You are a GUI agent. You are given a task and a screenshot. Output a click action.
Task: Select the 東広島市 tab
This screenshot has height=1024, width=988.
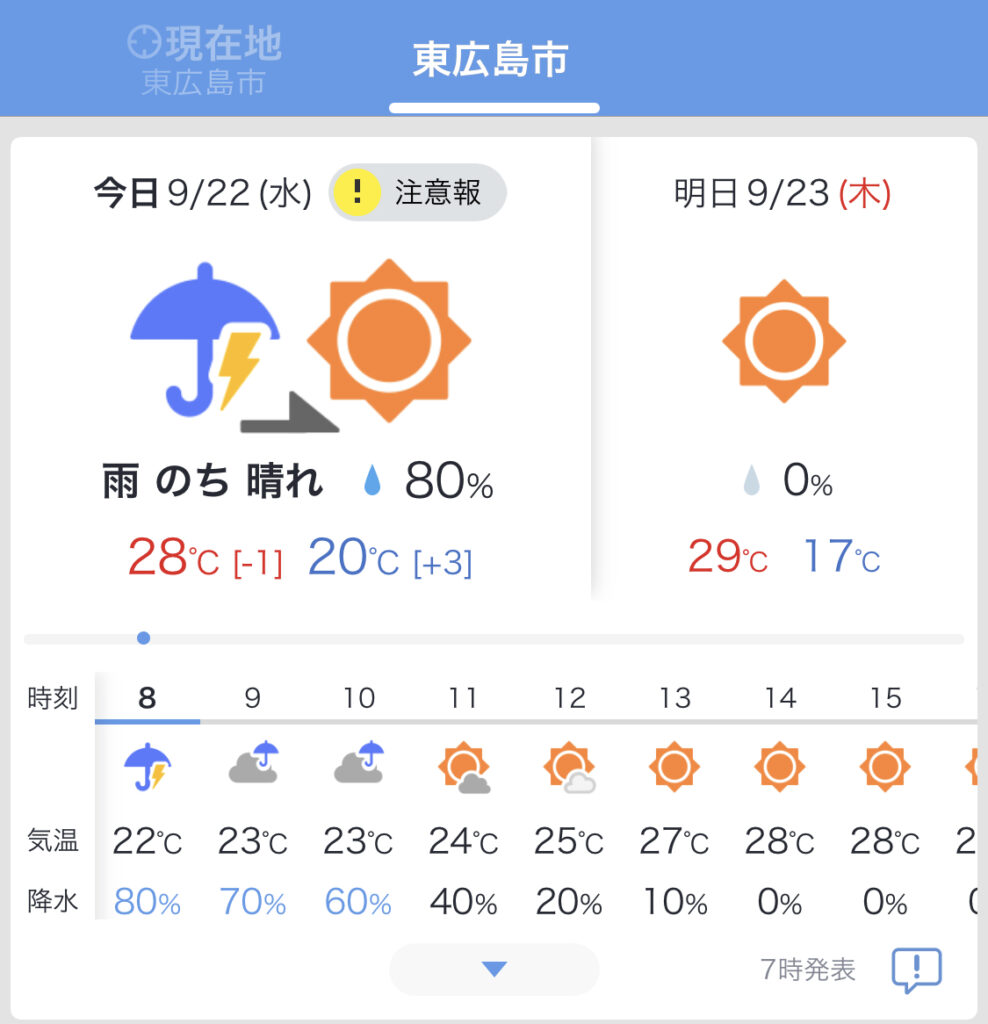[491, 60]
